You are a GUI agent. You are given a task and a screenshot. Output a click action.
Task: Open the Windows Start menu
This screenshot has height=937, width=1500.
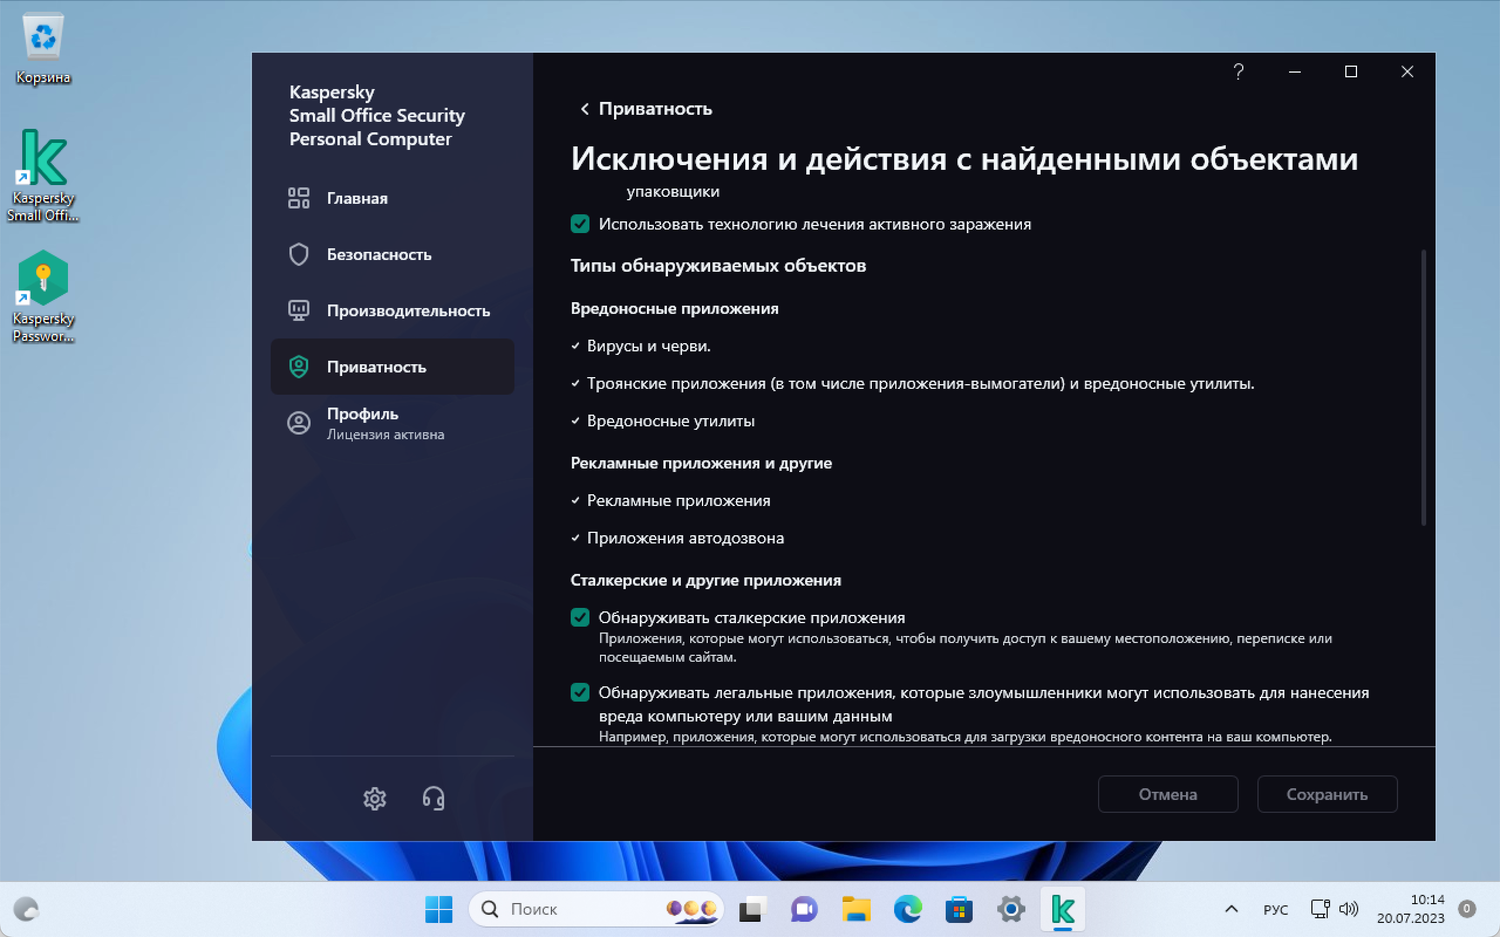438,909
